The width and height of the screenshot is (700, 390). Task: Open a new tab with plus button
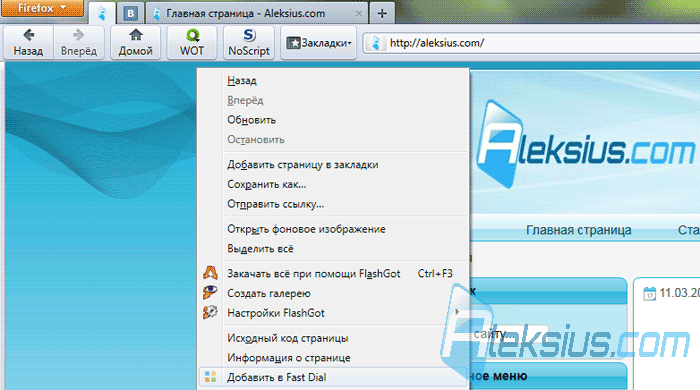[x=382, y=13]
